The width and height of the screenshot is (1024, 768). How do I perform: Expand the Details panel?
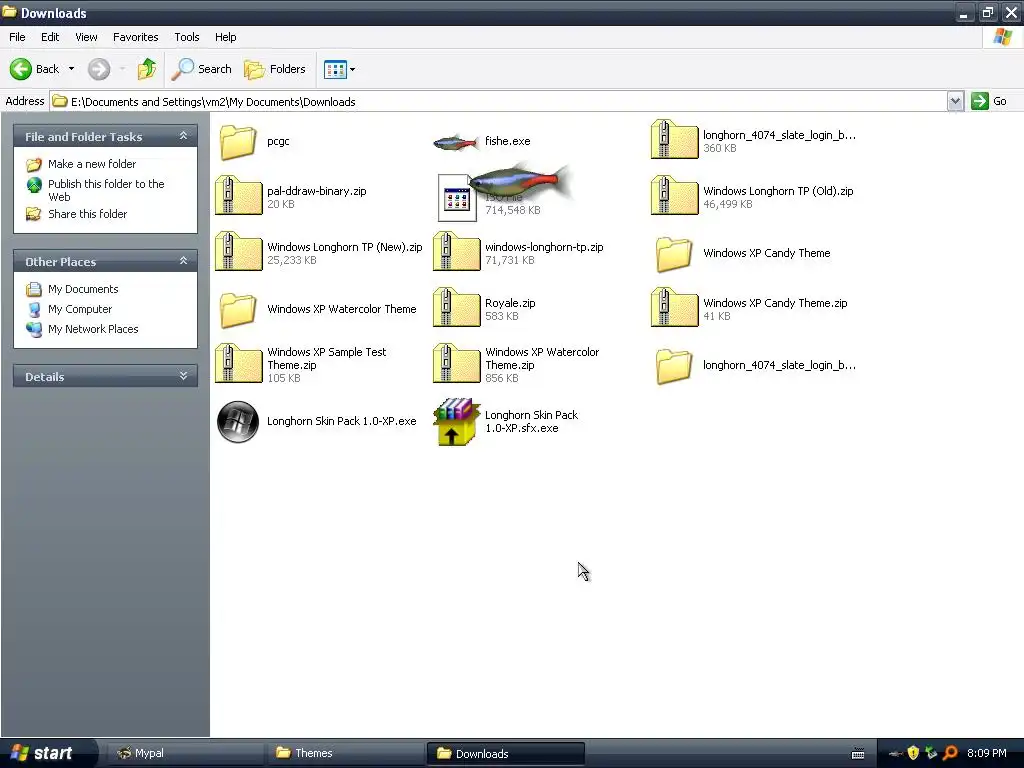tap(184, 376)
